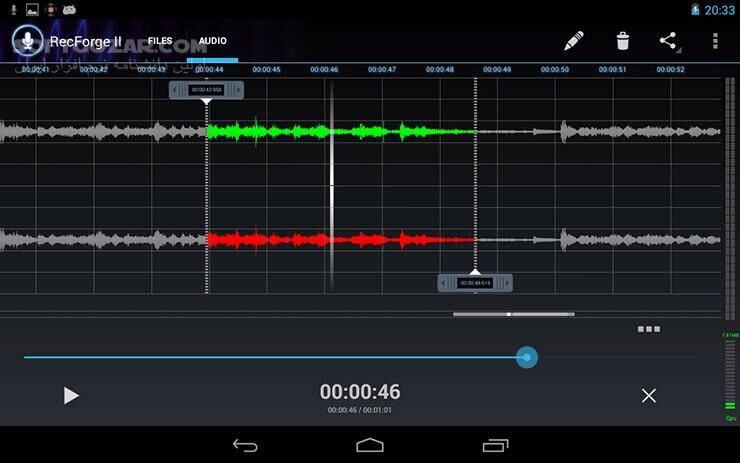Close the player with the X button
This screenshot has height=463, width=740.
[x=648, y=396]
